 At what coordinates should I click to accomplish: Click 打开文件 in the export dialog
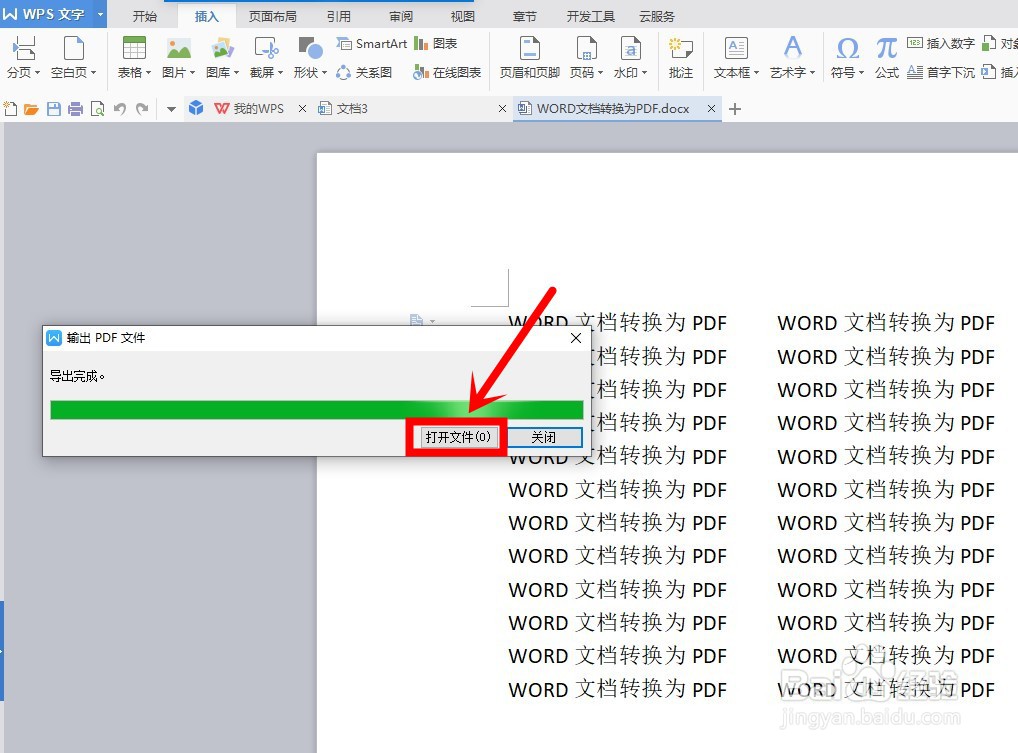[x=456, y=437]
